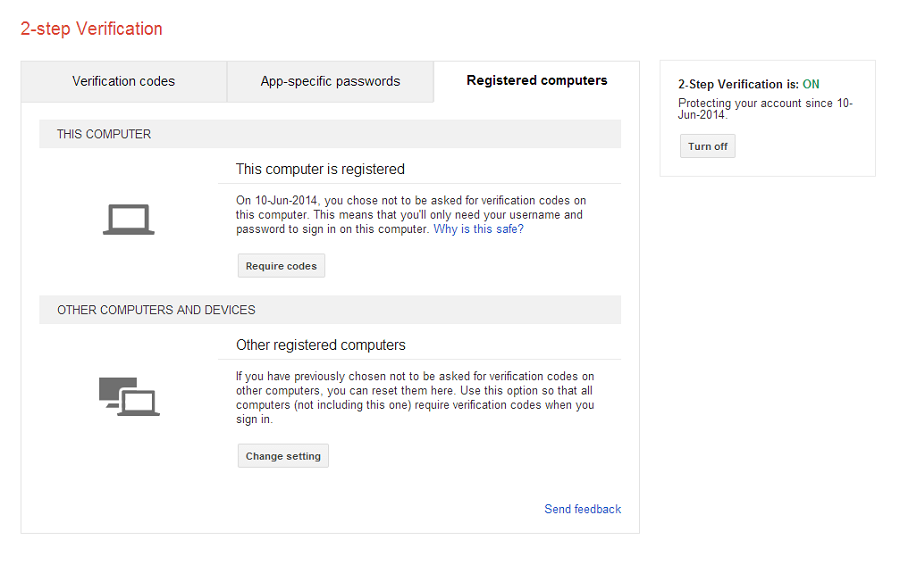Switch to the Verification codes tab
Image resolution: width=900 pixels, height=565 pixels.
coord(123,82)
